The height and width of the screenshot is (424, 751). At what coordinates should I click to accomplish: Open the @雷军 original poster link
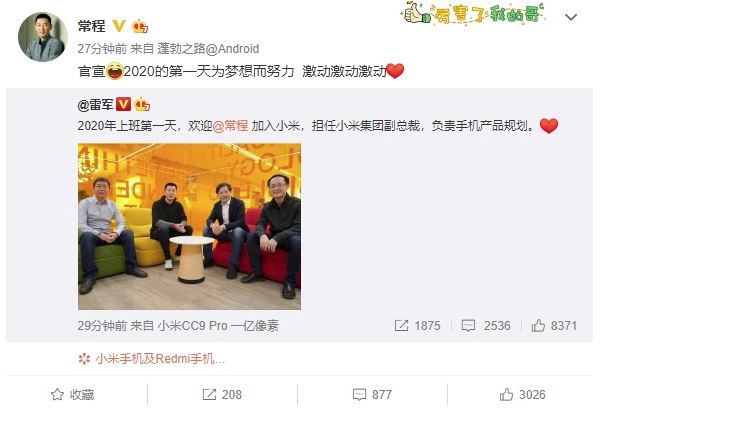(x=95, y=104)
